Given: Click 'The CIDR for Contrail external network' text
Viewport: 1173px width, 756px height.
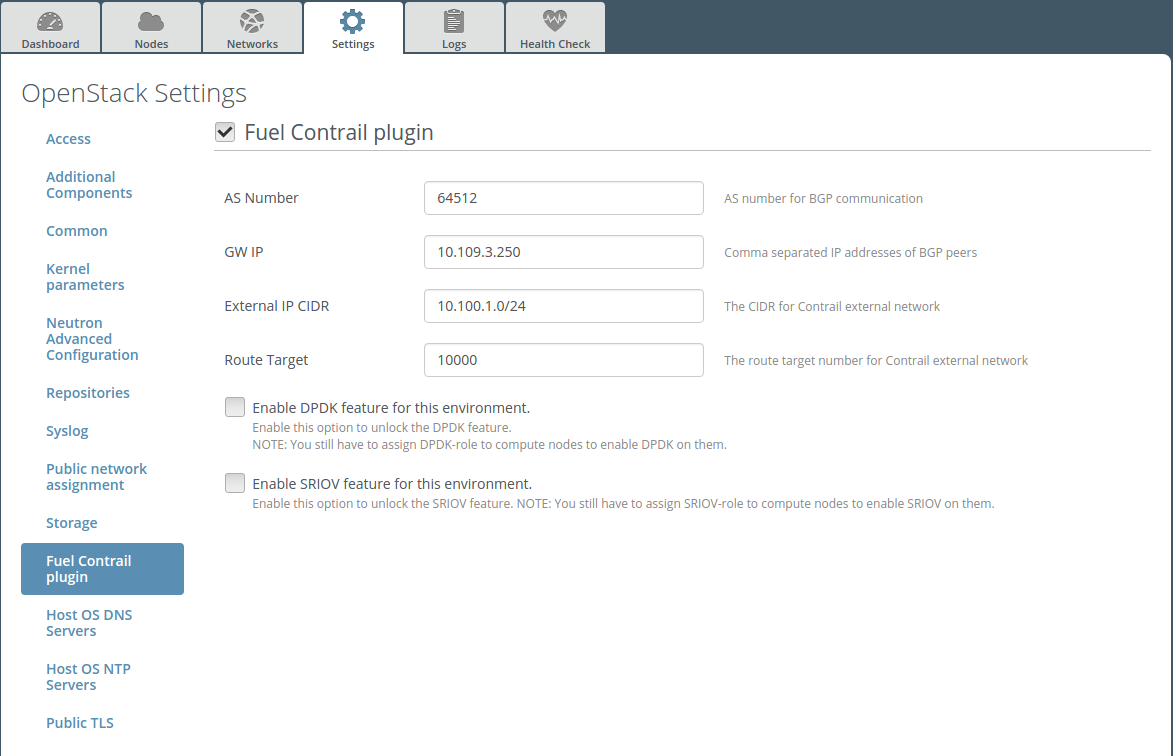Looking at the screenshot, I should [x=831, y=307].
